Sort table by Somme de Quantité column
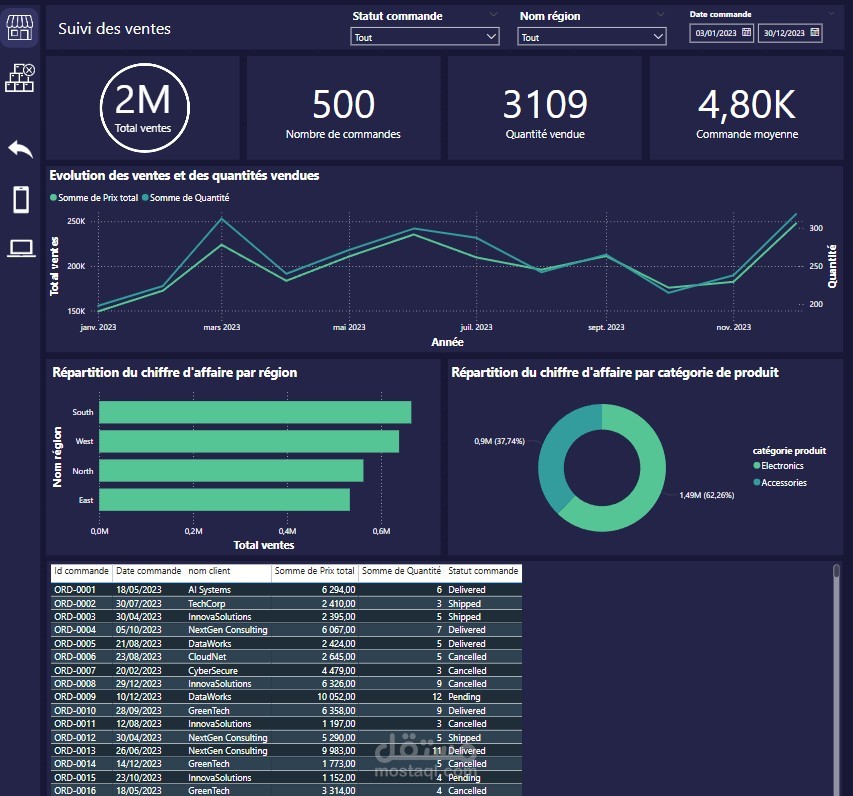Screen dimensions: 853x796 (401, 571)
